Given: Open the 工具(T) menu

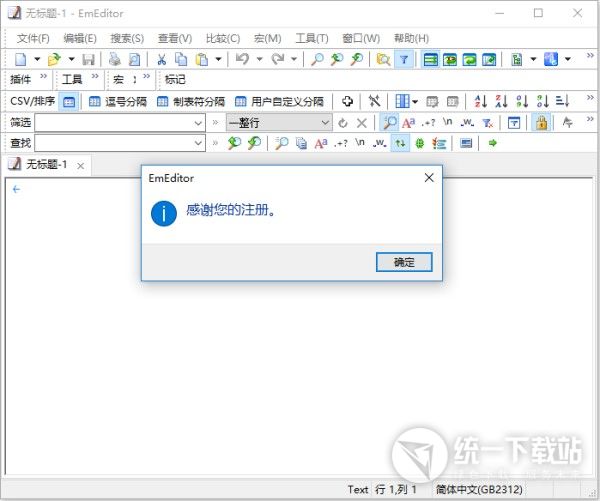Looking at the screenshot, I should tap(312, 38).
